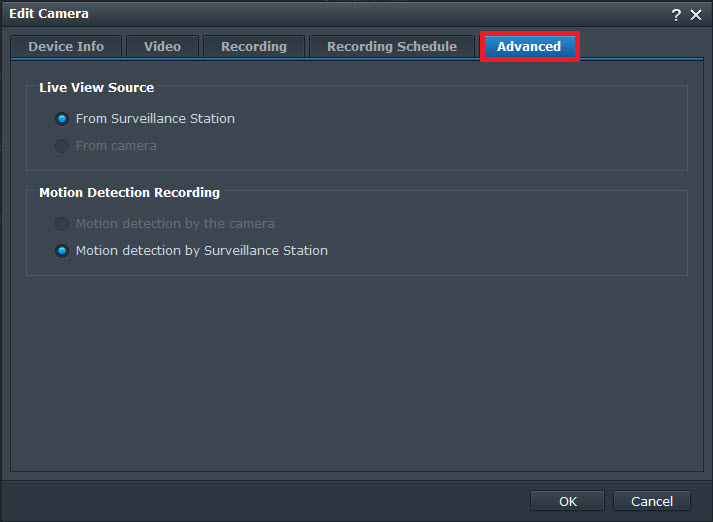Click the Edit Camera title bar text
The image size is (713, 522).
49,14
